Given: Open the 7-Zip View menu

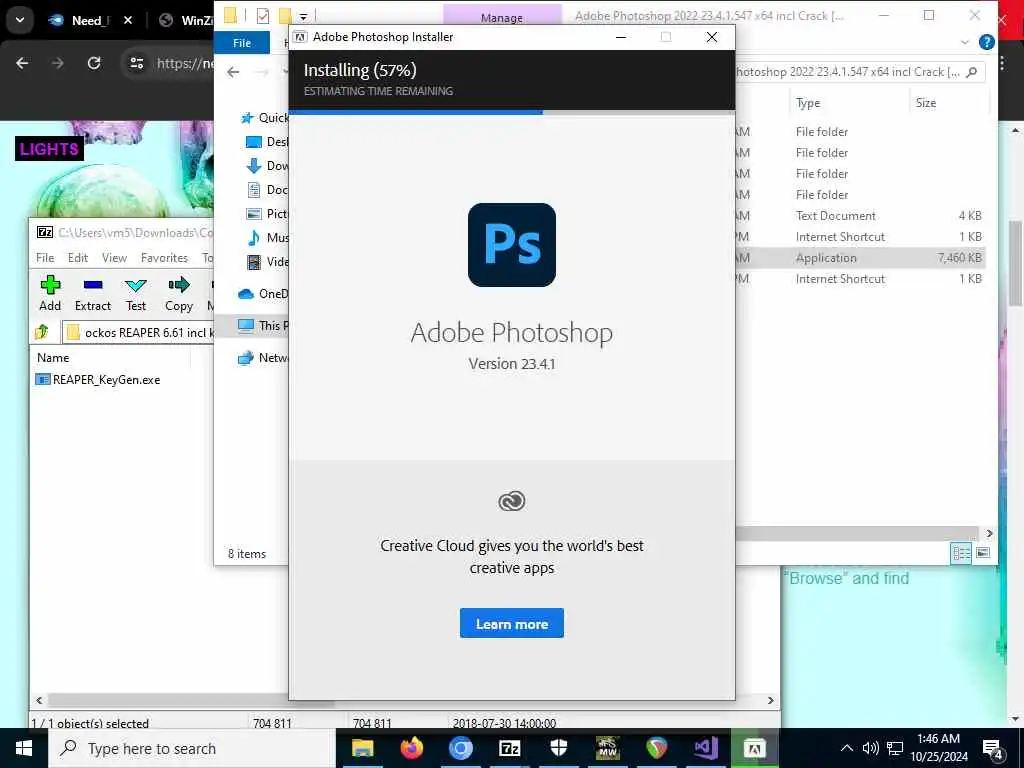Looking at the screenshot, I should pos(114,257).
